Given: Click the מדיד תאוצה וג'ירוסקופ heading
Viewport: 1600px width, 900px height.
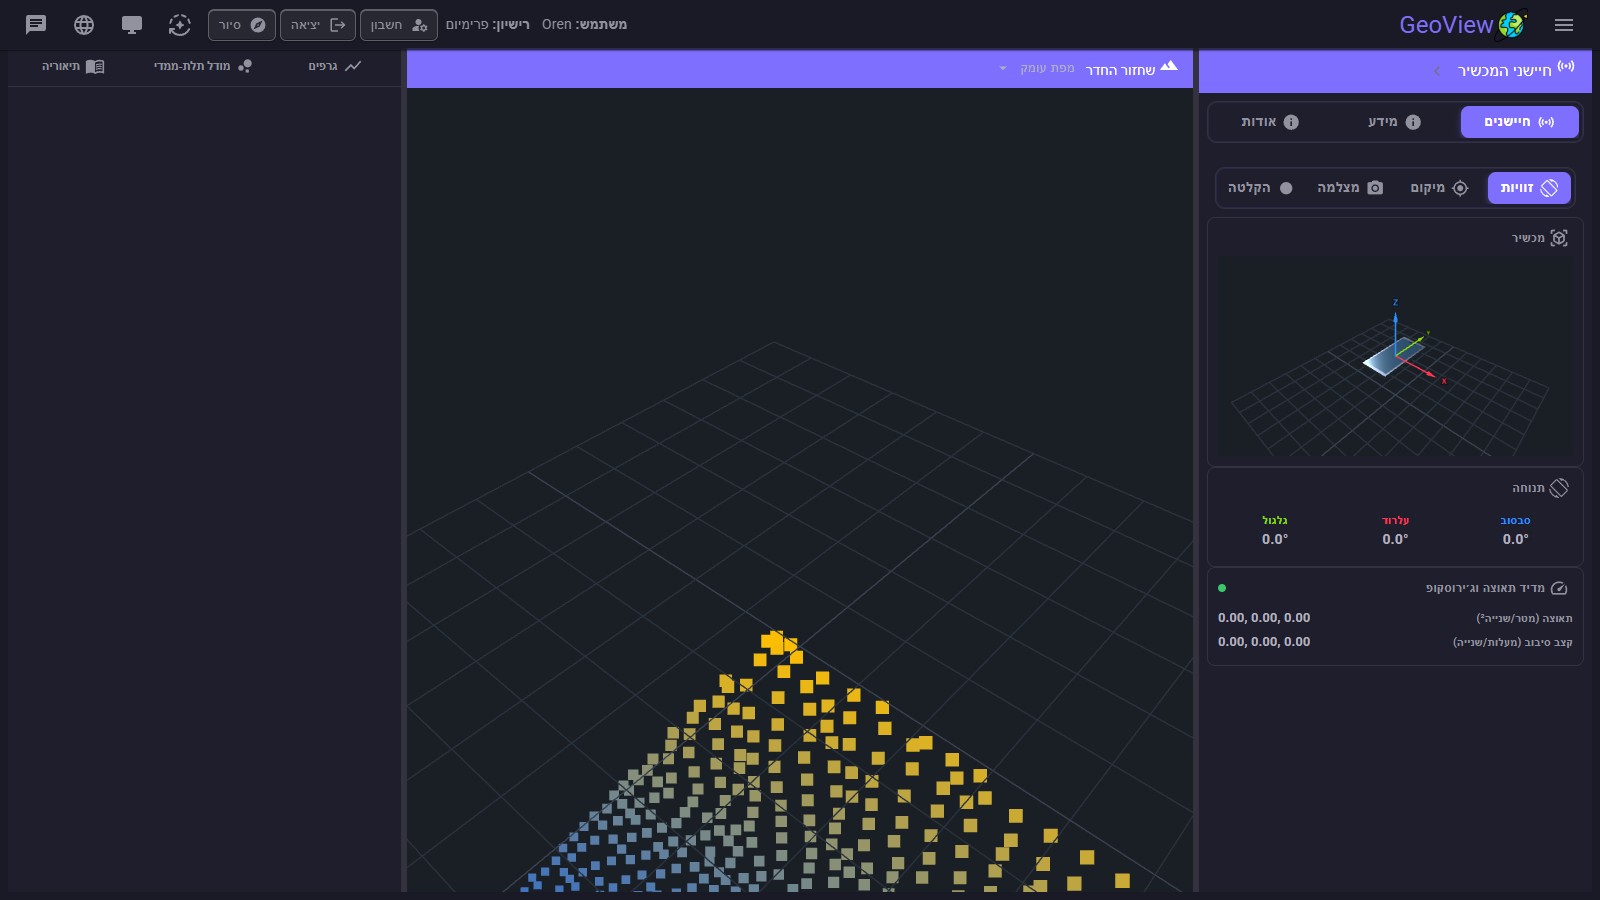Looking at the screenshot, I should point(1485,588).
